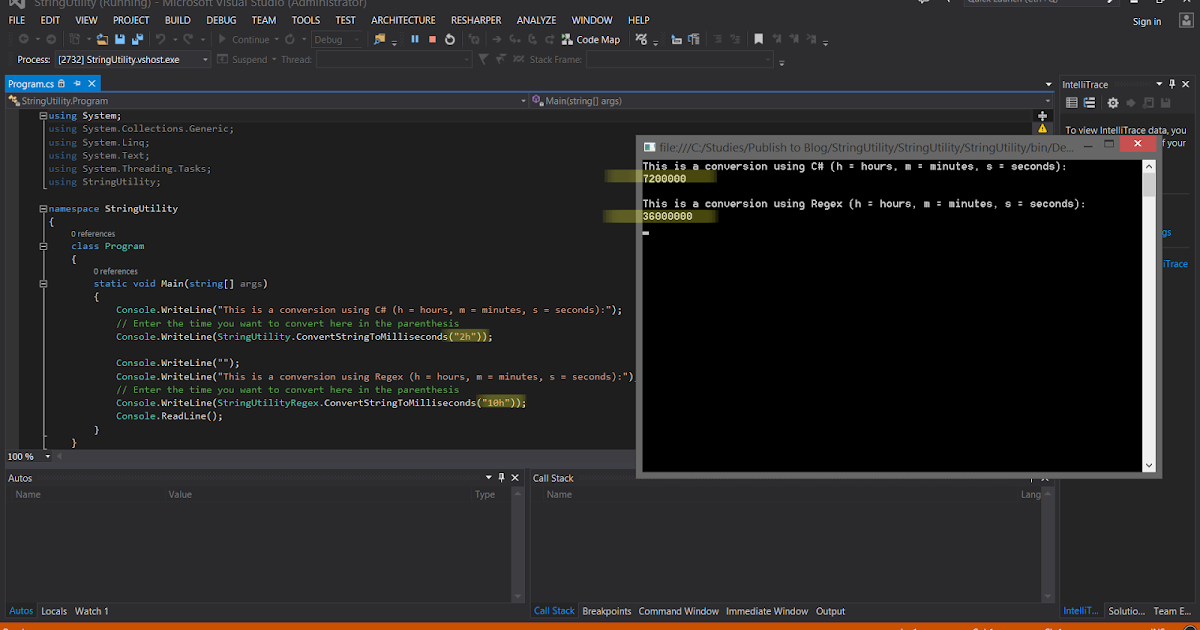Click the Undo icon on the toolbar
Image resolution: width=1200 pixels, height=630 pixels.
(160, 39)
